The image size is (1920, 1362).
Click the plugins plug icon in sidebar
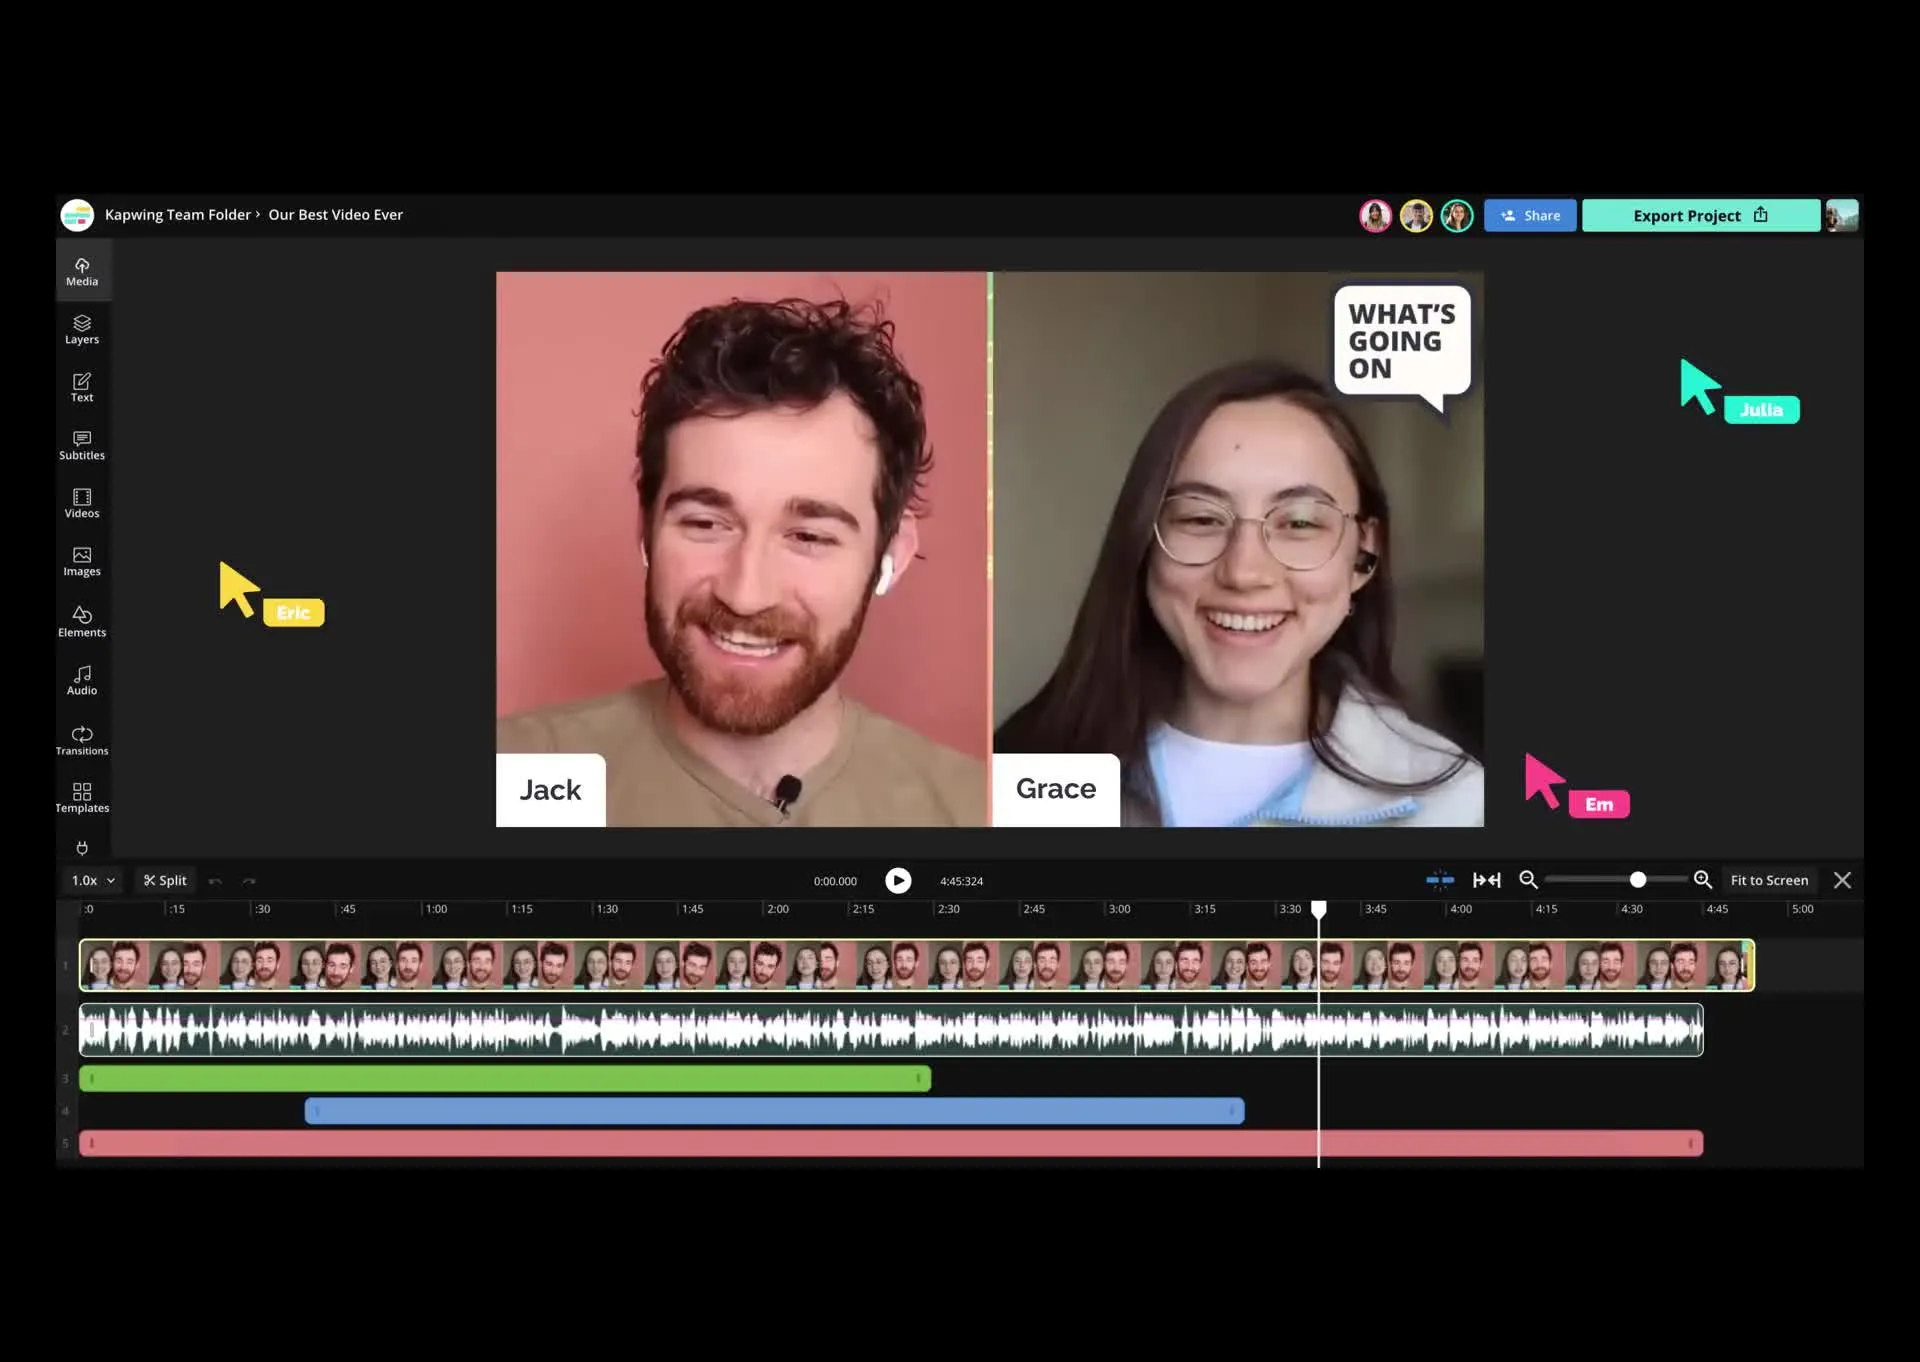(82, 848)
